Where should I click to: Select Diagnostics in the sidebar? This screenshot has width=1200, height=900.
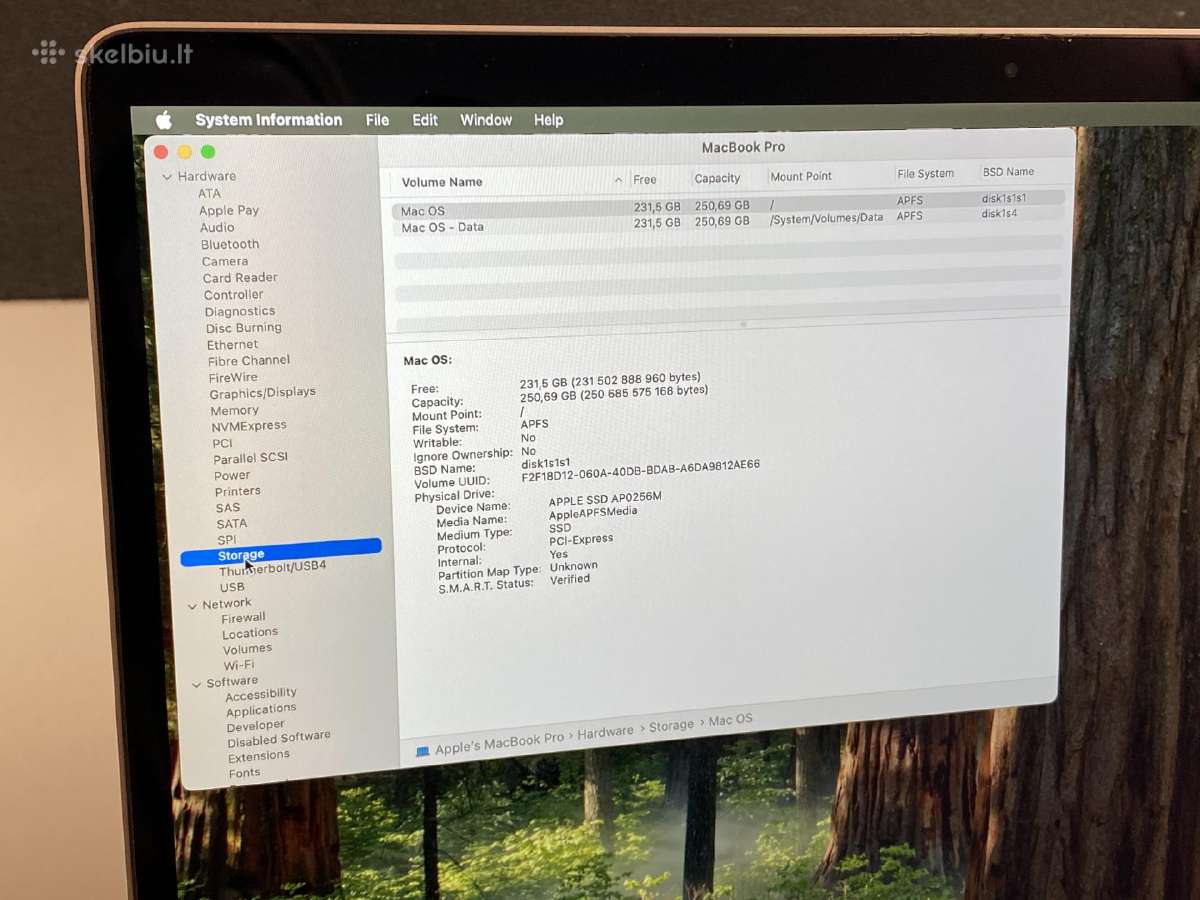point(239,312)
